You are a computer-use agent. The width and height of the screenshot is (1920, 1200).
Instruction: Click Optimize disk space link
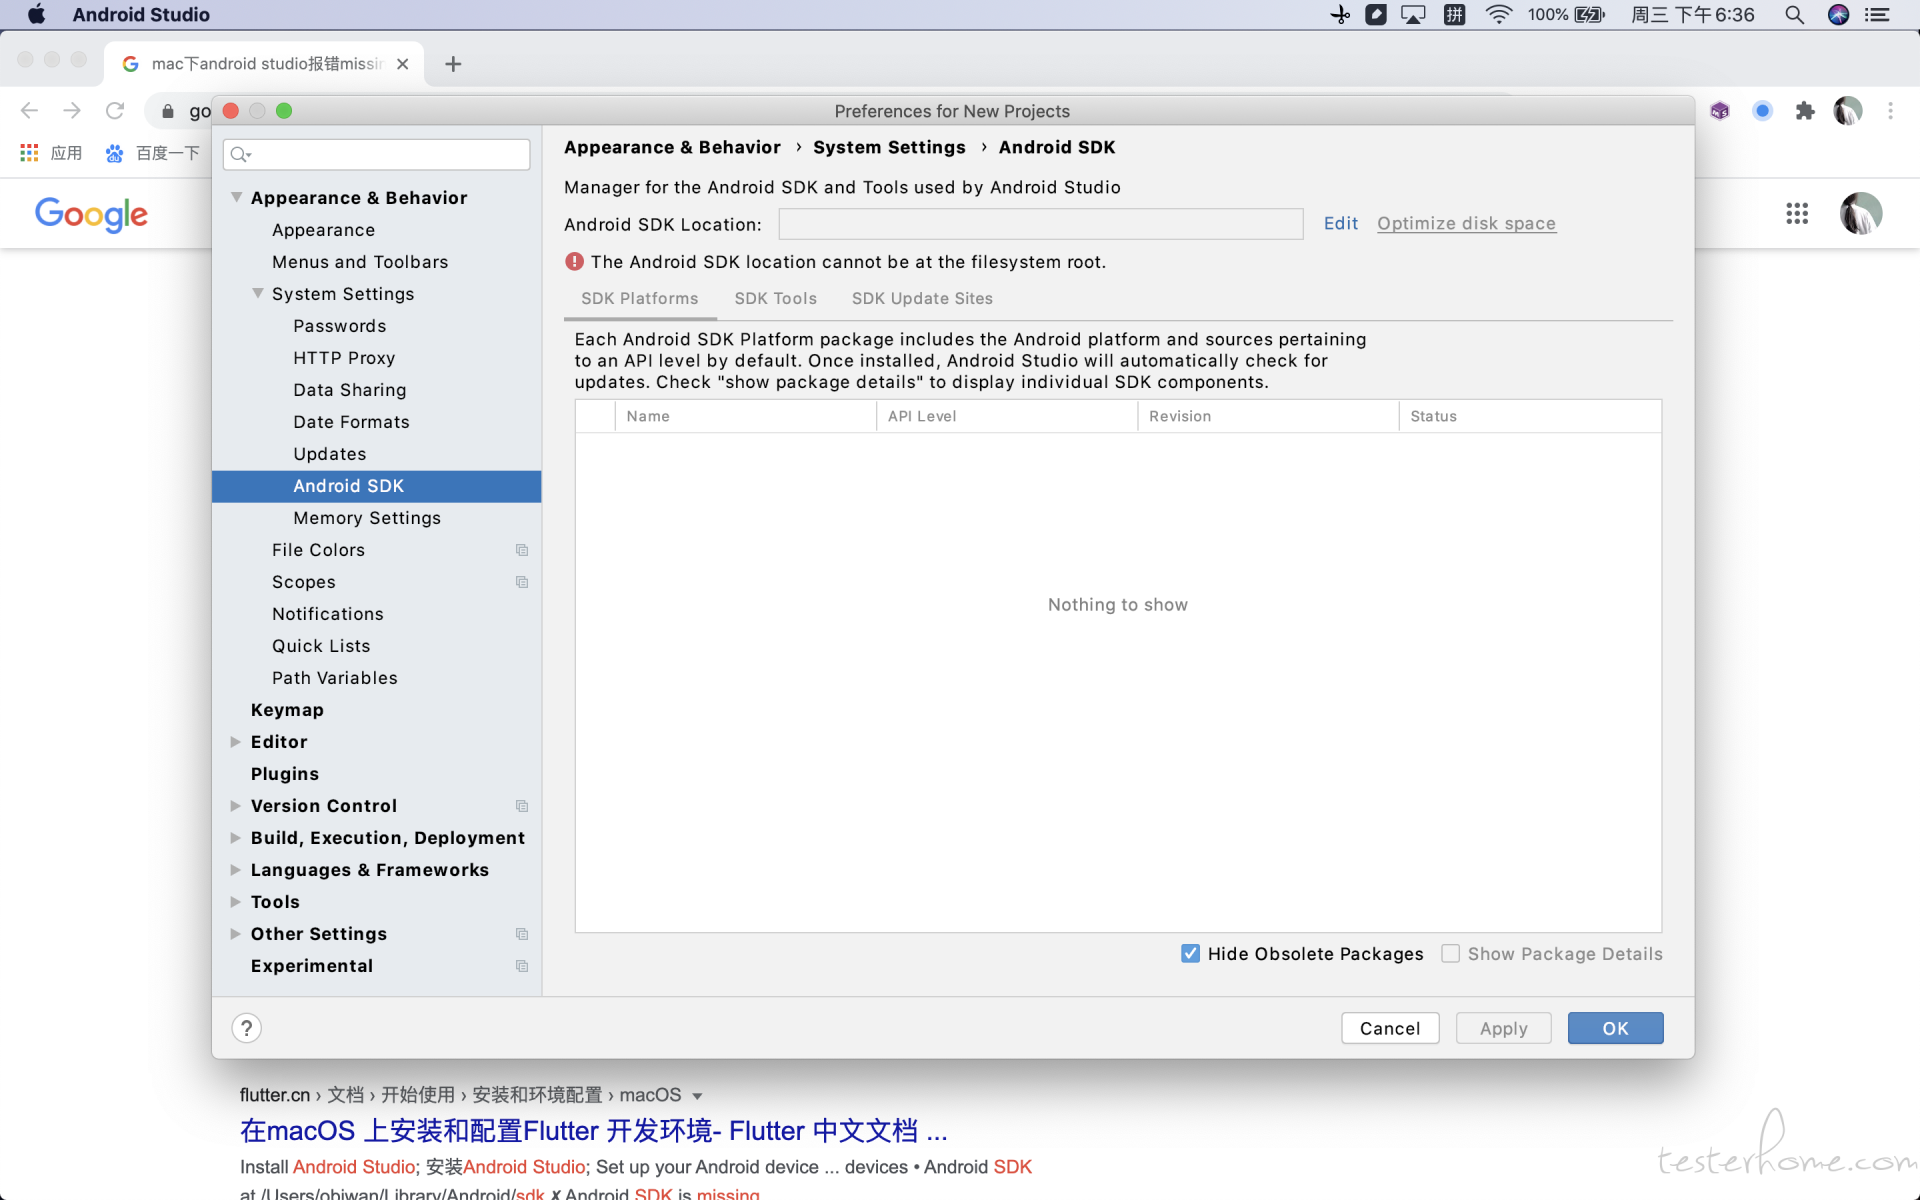[1466, 224]
